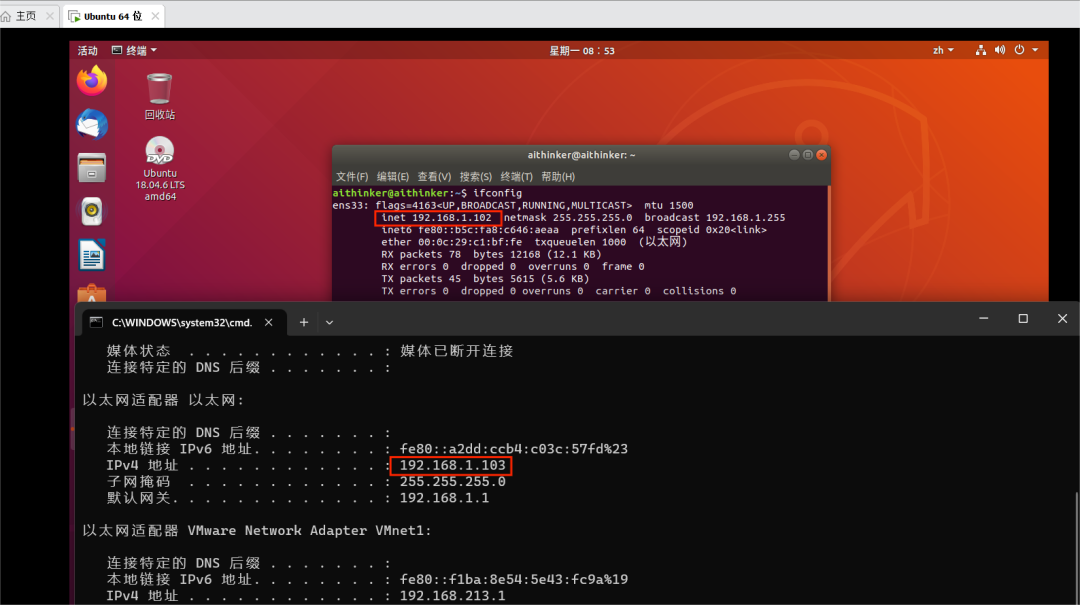The image size is (1080, 605).
Task: Close the Windows Terminal window
Action: pos(1062,318)
